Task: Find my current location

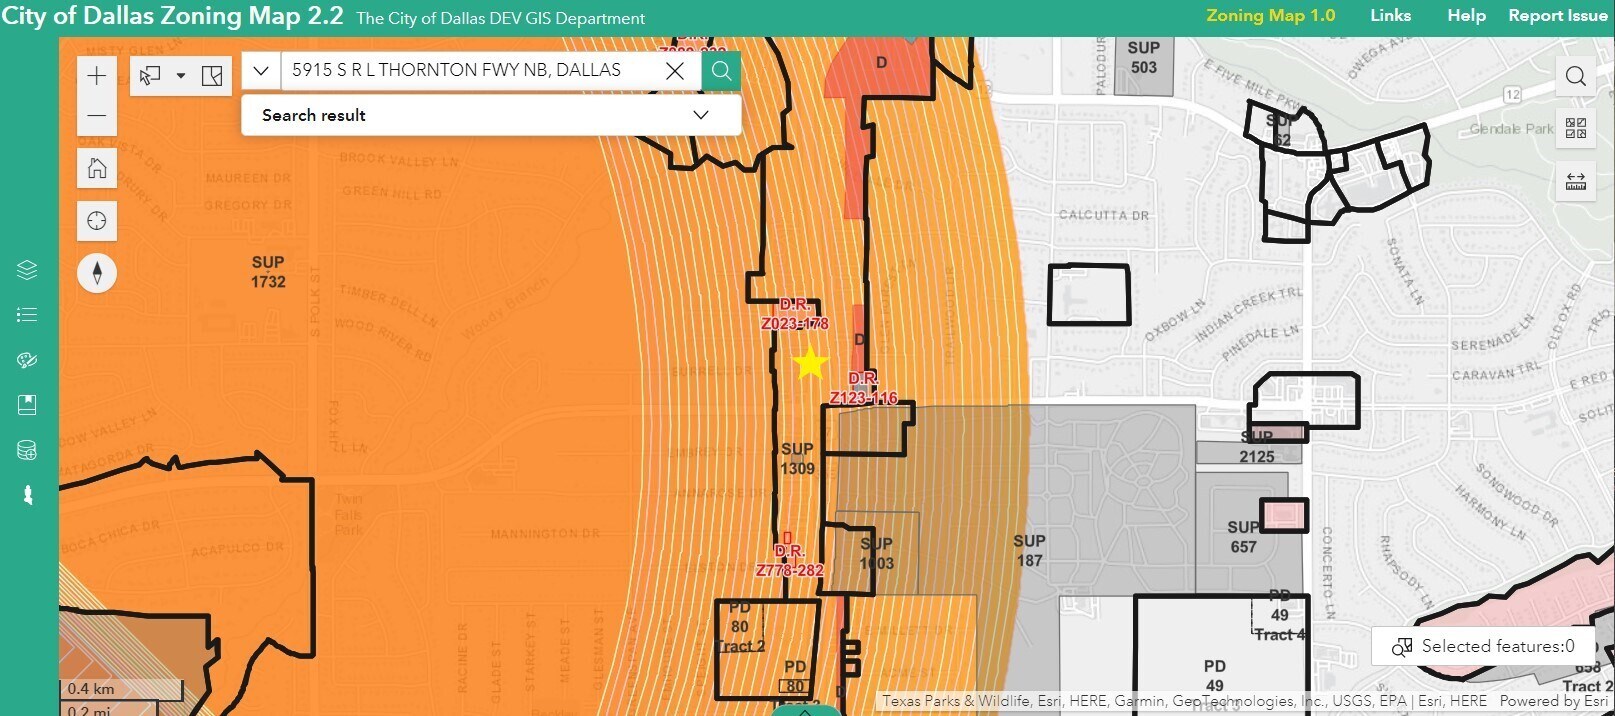Action: tap(97, 221)
